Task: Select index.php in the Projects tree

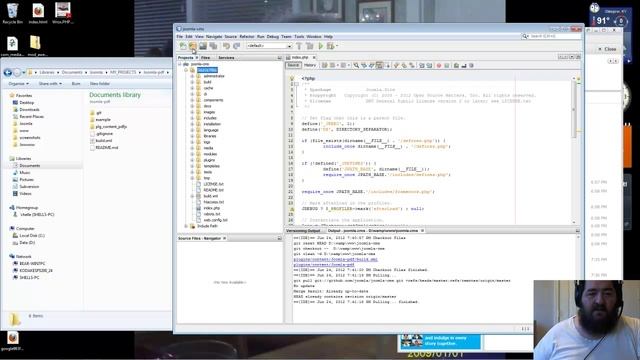Action: tap(211, 208)
